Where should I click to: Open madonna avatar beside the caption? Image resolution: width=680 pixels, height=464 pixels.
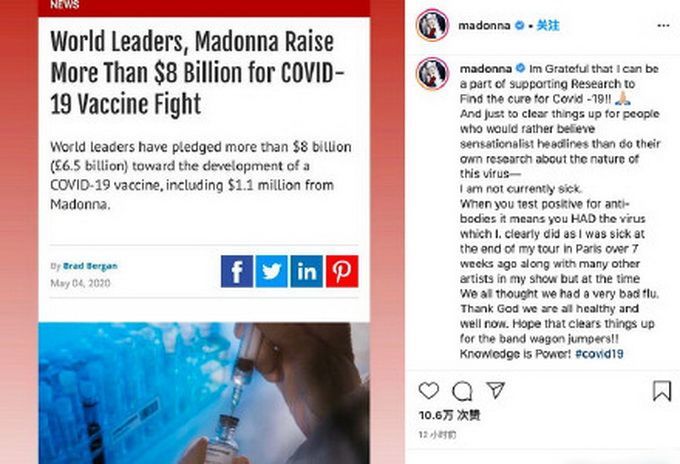[x=432, y=73]
